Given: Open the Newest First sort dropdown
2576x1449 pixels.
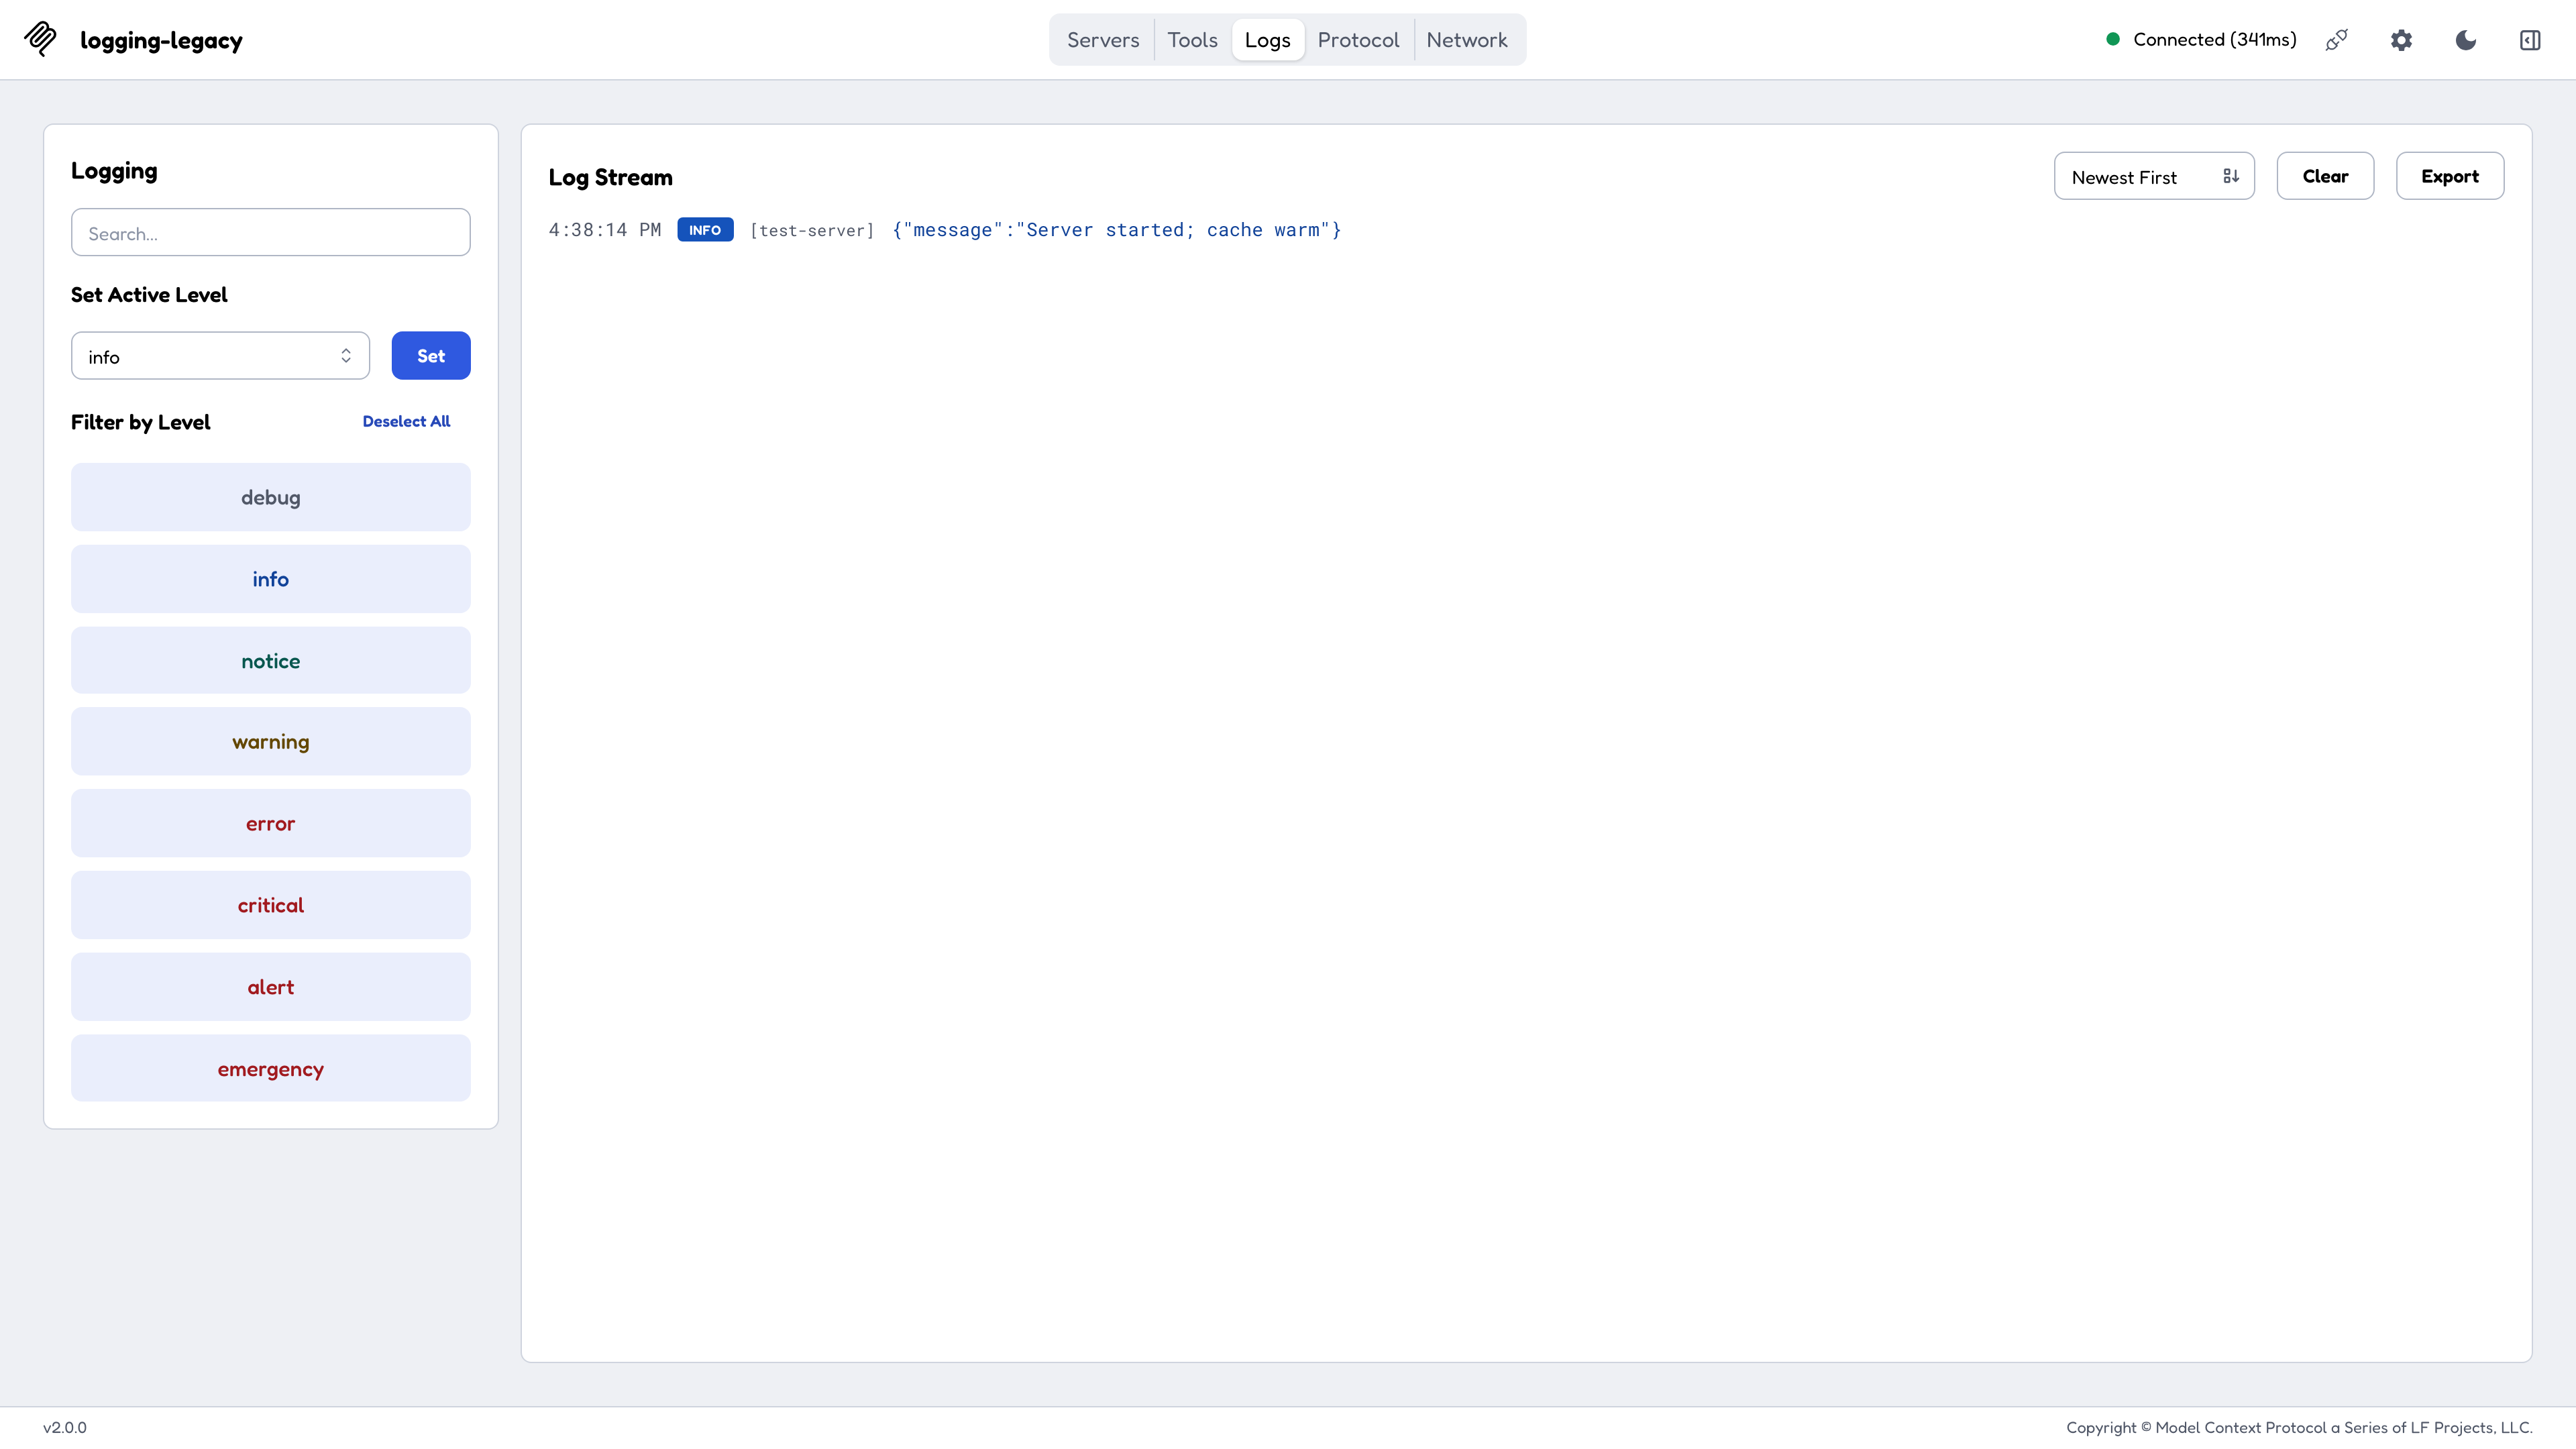Looking at the screenshot, I should [x=2154, y=176].
